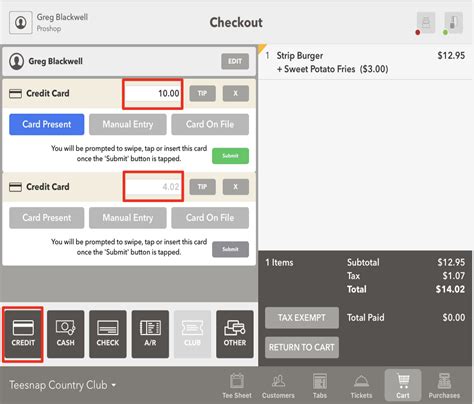The image size is (474, 404).
Task: Go to the Tickets tab
Action: click(x=361, y=385)
